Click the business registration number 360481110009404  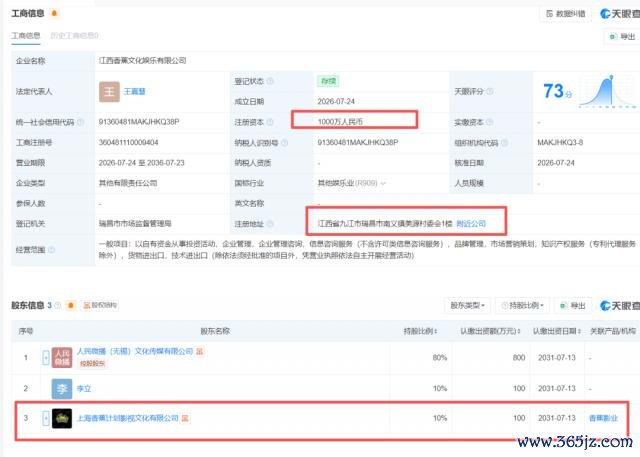129,142
